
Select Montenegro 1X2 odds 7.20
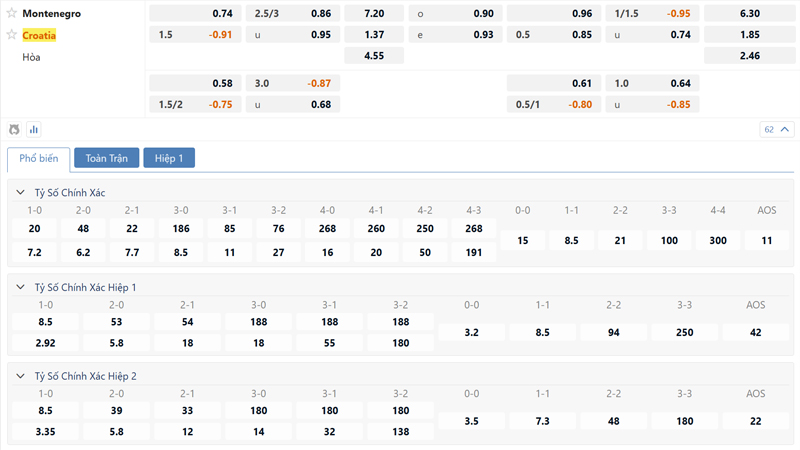(374, 14)
